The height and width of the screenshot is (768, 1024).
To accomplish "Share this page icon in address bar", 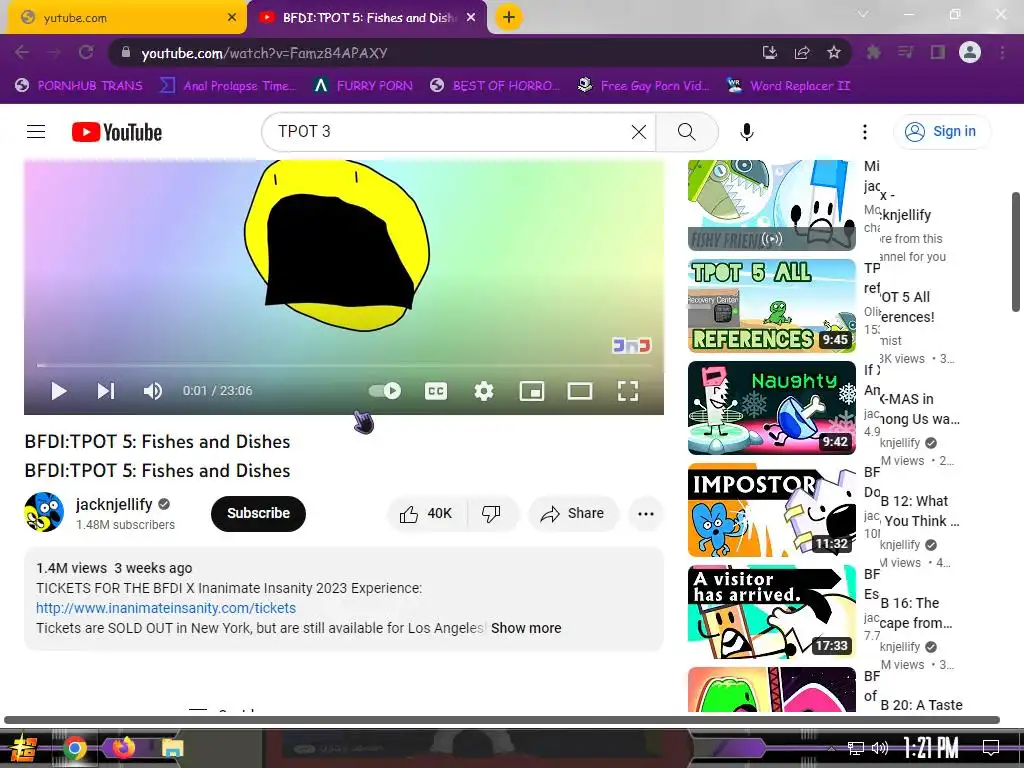I will [x=802, y=53].
